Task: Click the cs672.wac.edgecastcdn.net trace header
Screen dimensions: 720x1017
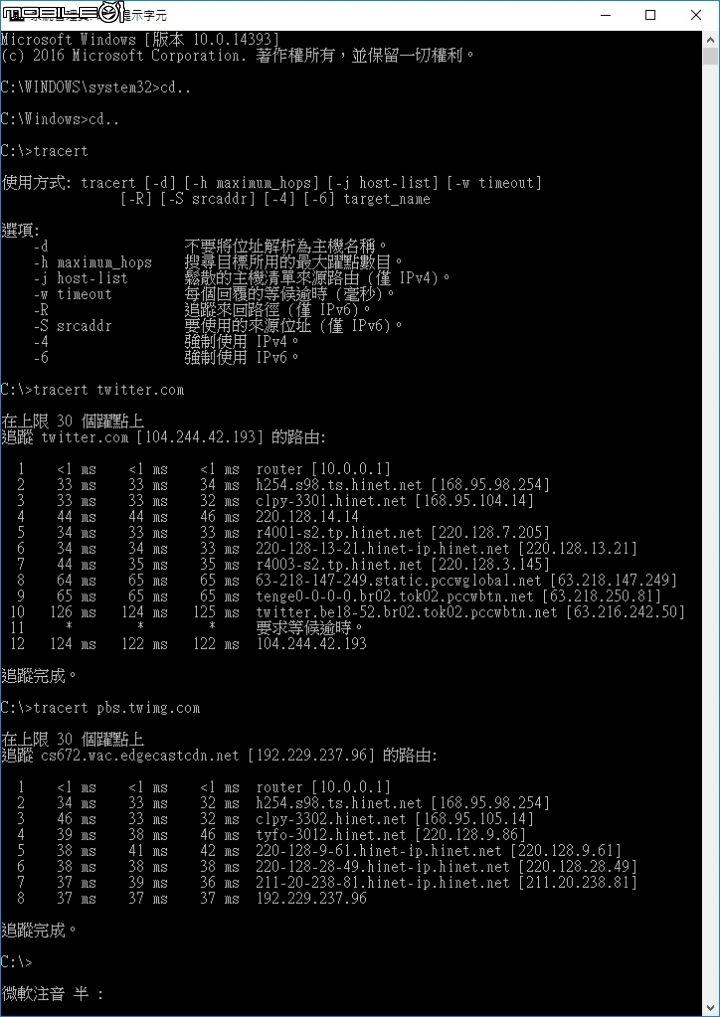Action: (x=219, y=756)
